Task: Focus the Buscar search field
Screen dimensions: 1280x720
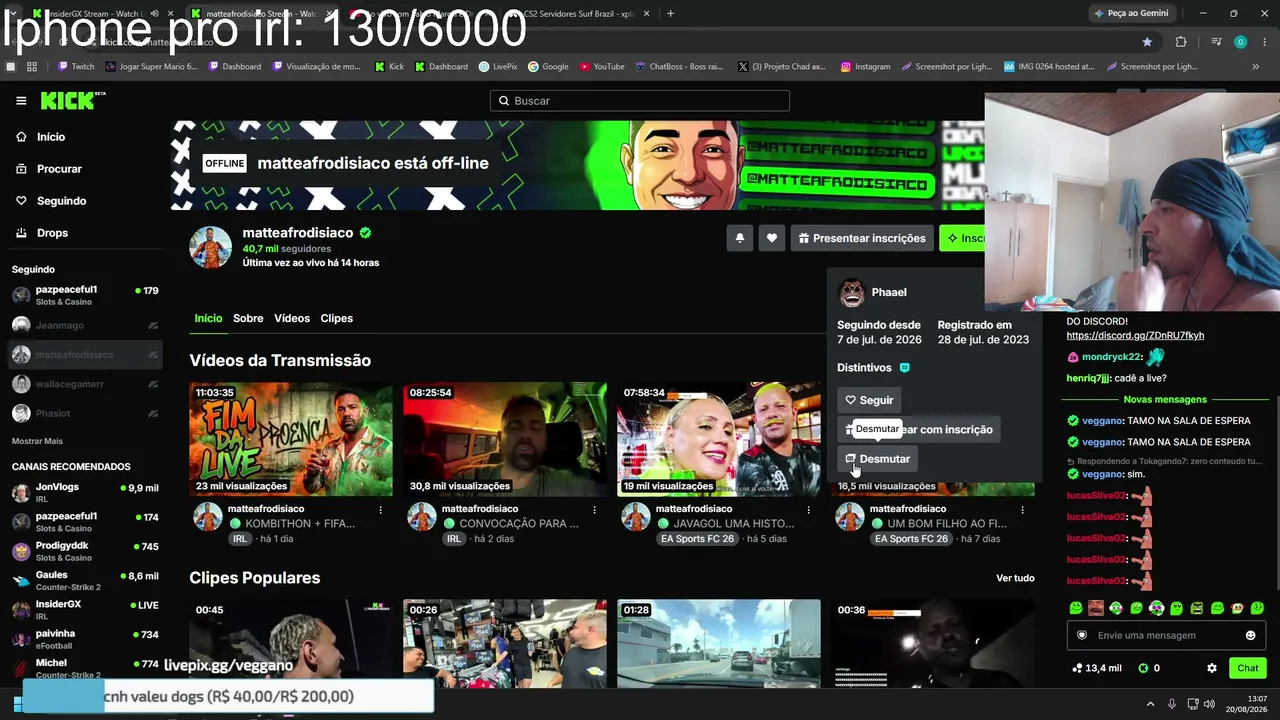Action: pos(640,101)
